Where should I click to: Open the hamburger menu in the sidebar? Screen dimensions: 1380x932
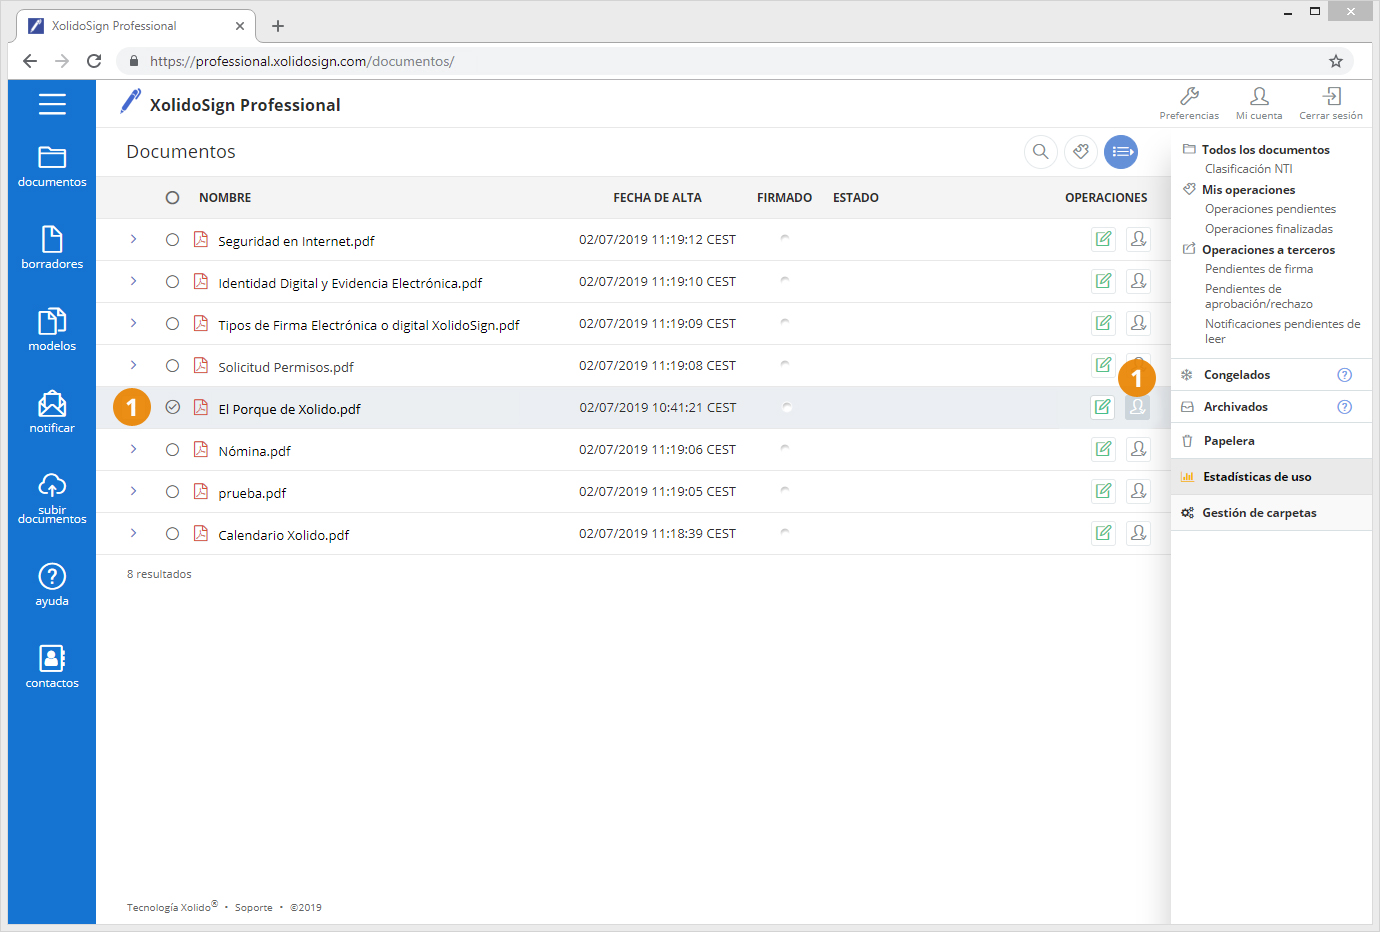[52, 104]
